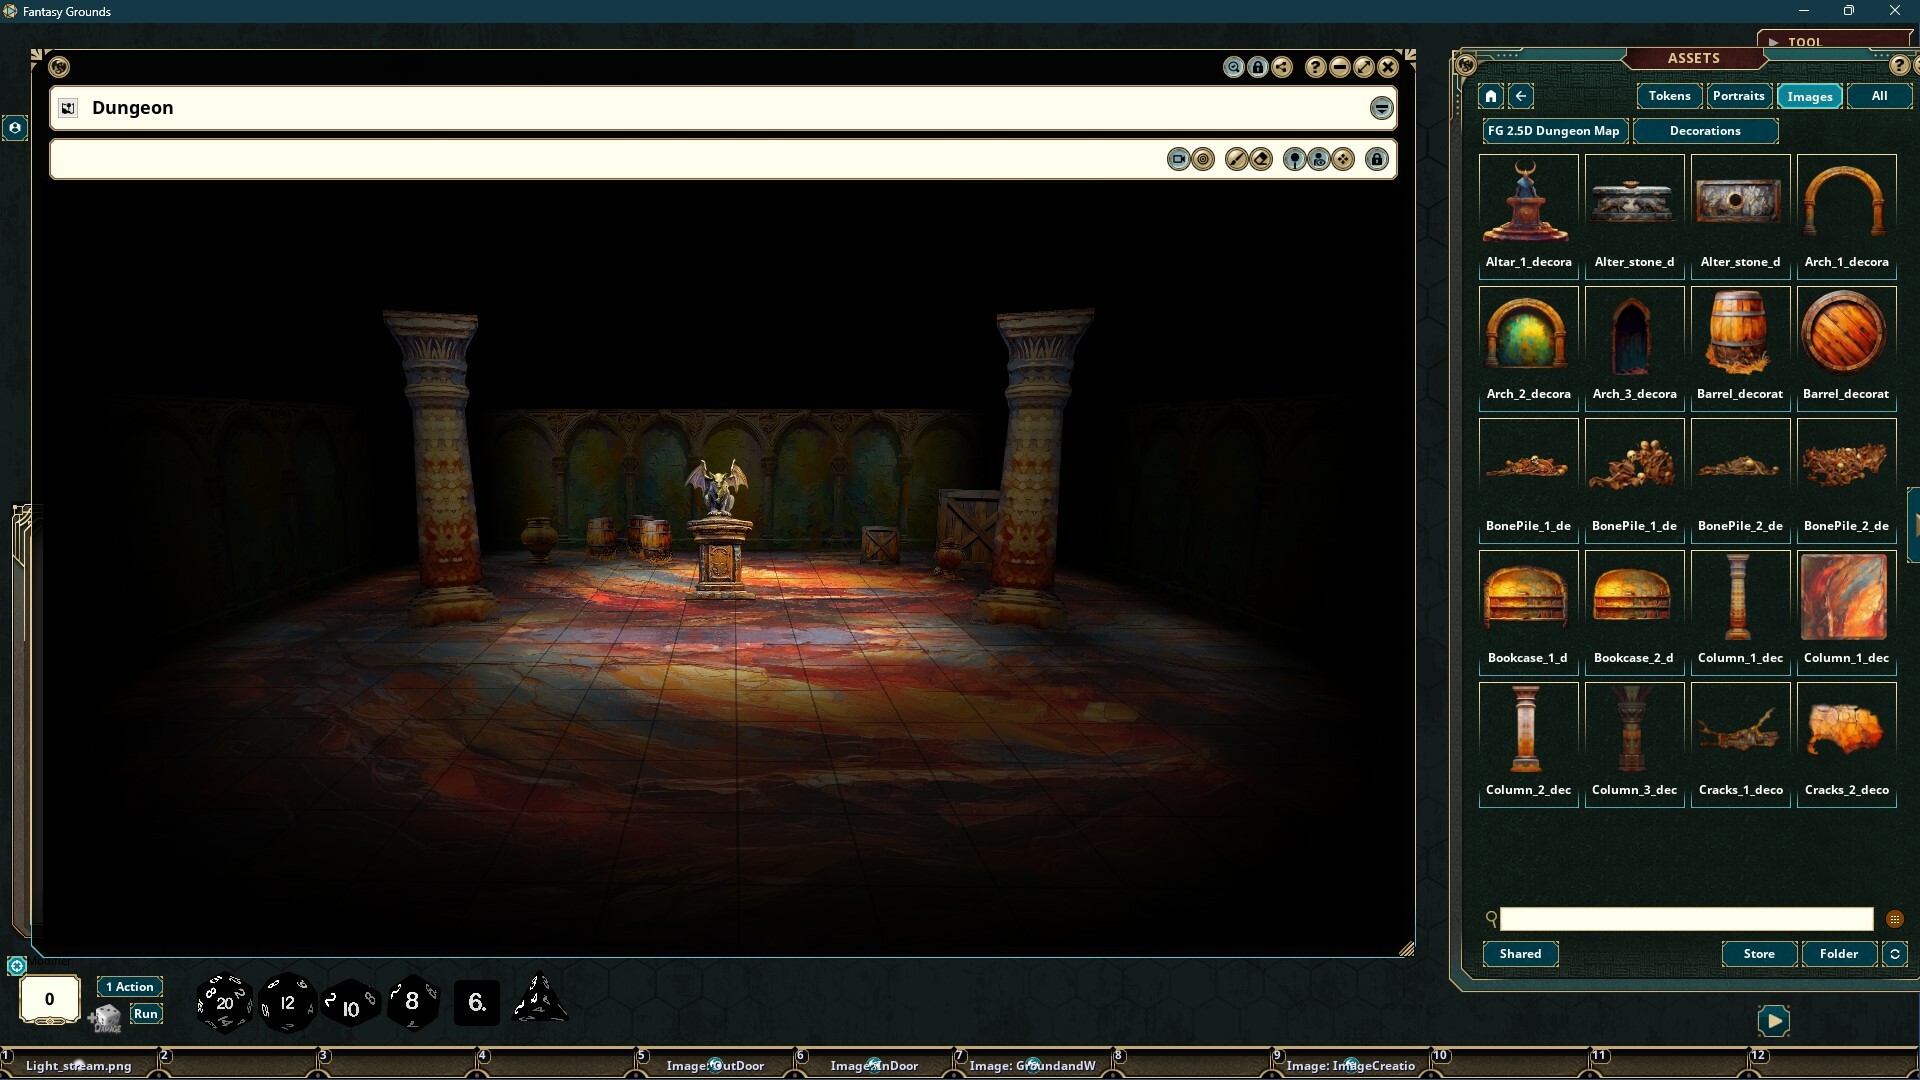Screen dimensions: 1920x1080
Task: Click the share icon on the Dungeon window
Action: click(1283, 67)
